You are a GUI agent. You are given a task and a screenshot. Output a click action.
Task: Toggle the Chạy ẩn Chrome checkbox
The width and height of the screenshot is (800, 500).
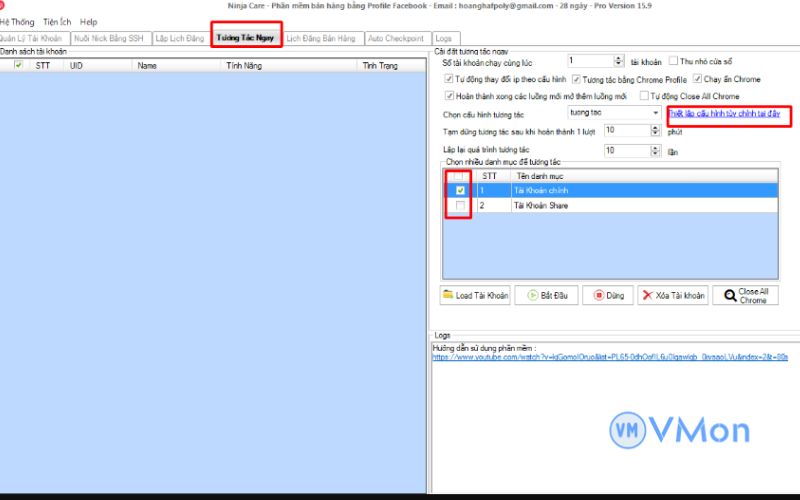697,79
